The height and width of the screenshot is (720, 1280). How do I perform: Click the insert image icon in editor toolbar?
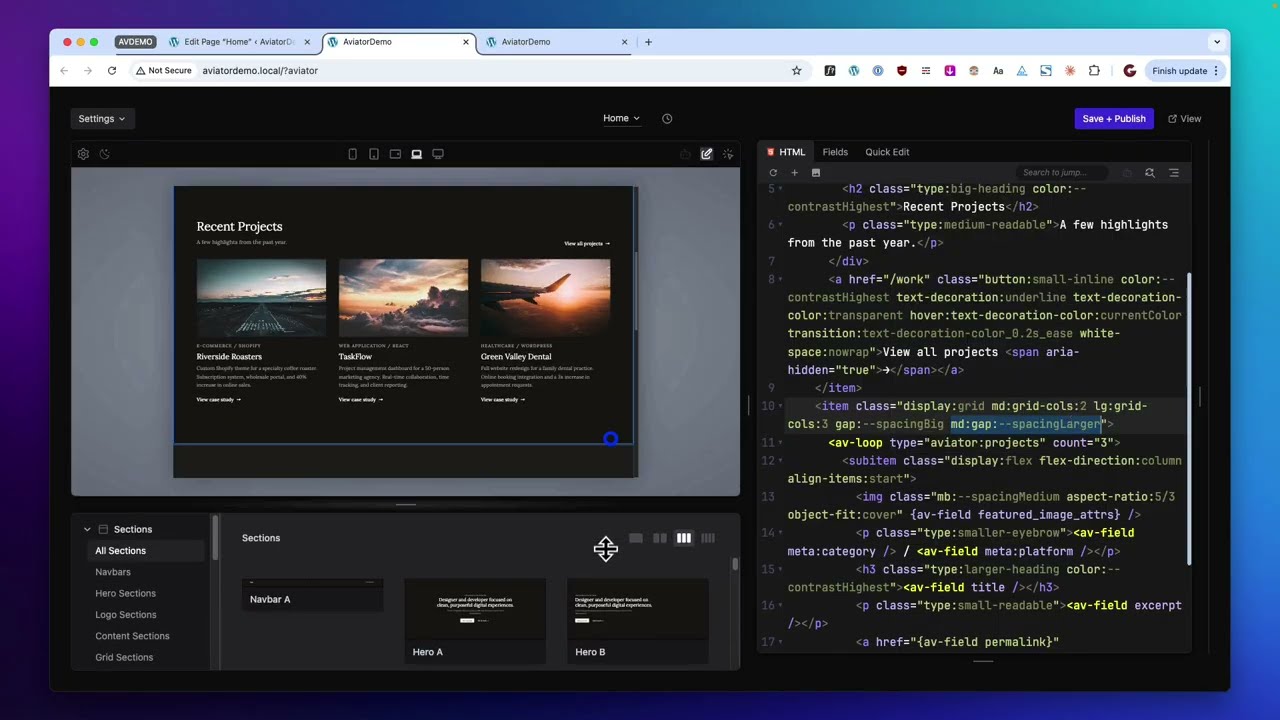pos(816,173)
